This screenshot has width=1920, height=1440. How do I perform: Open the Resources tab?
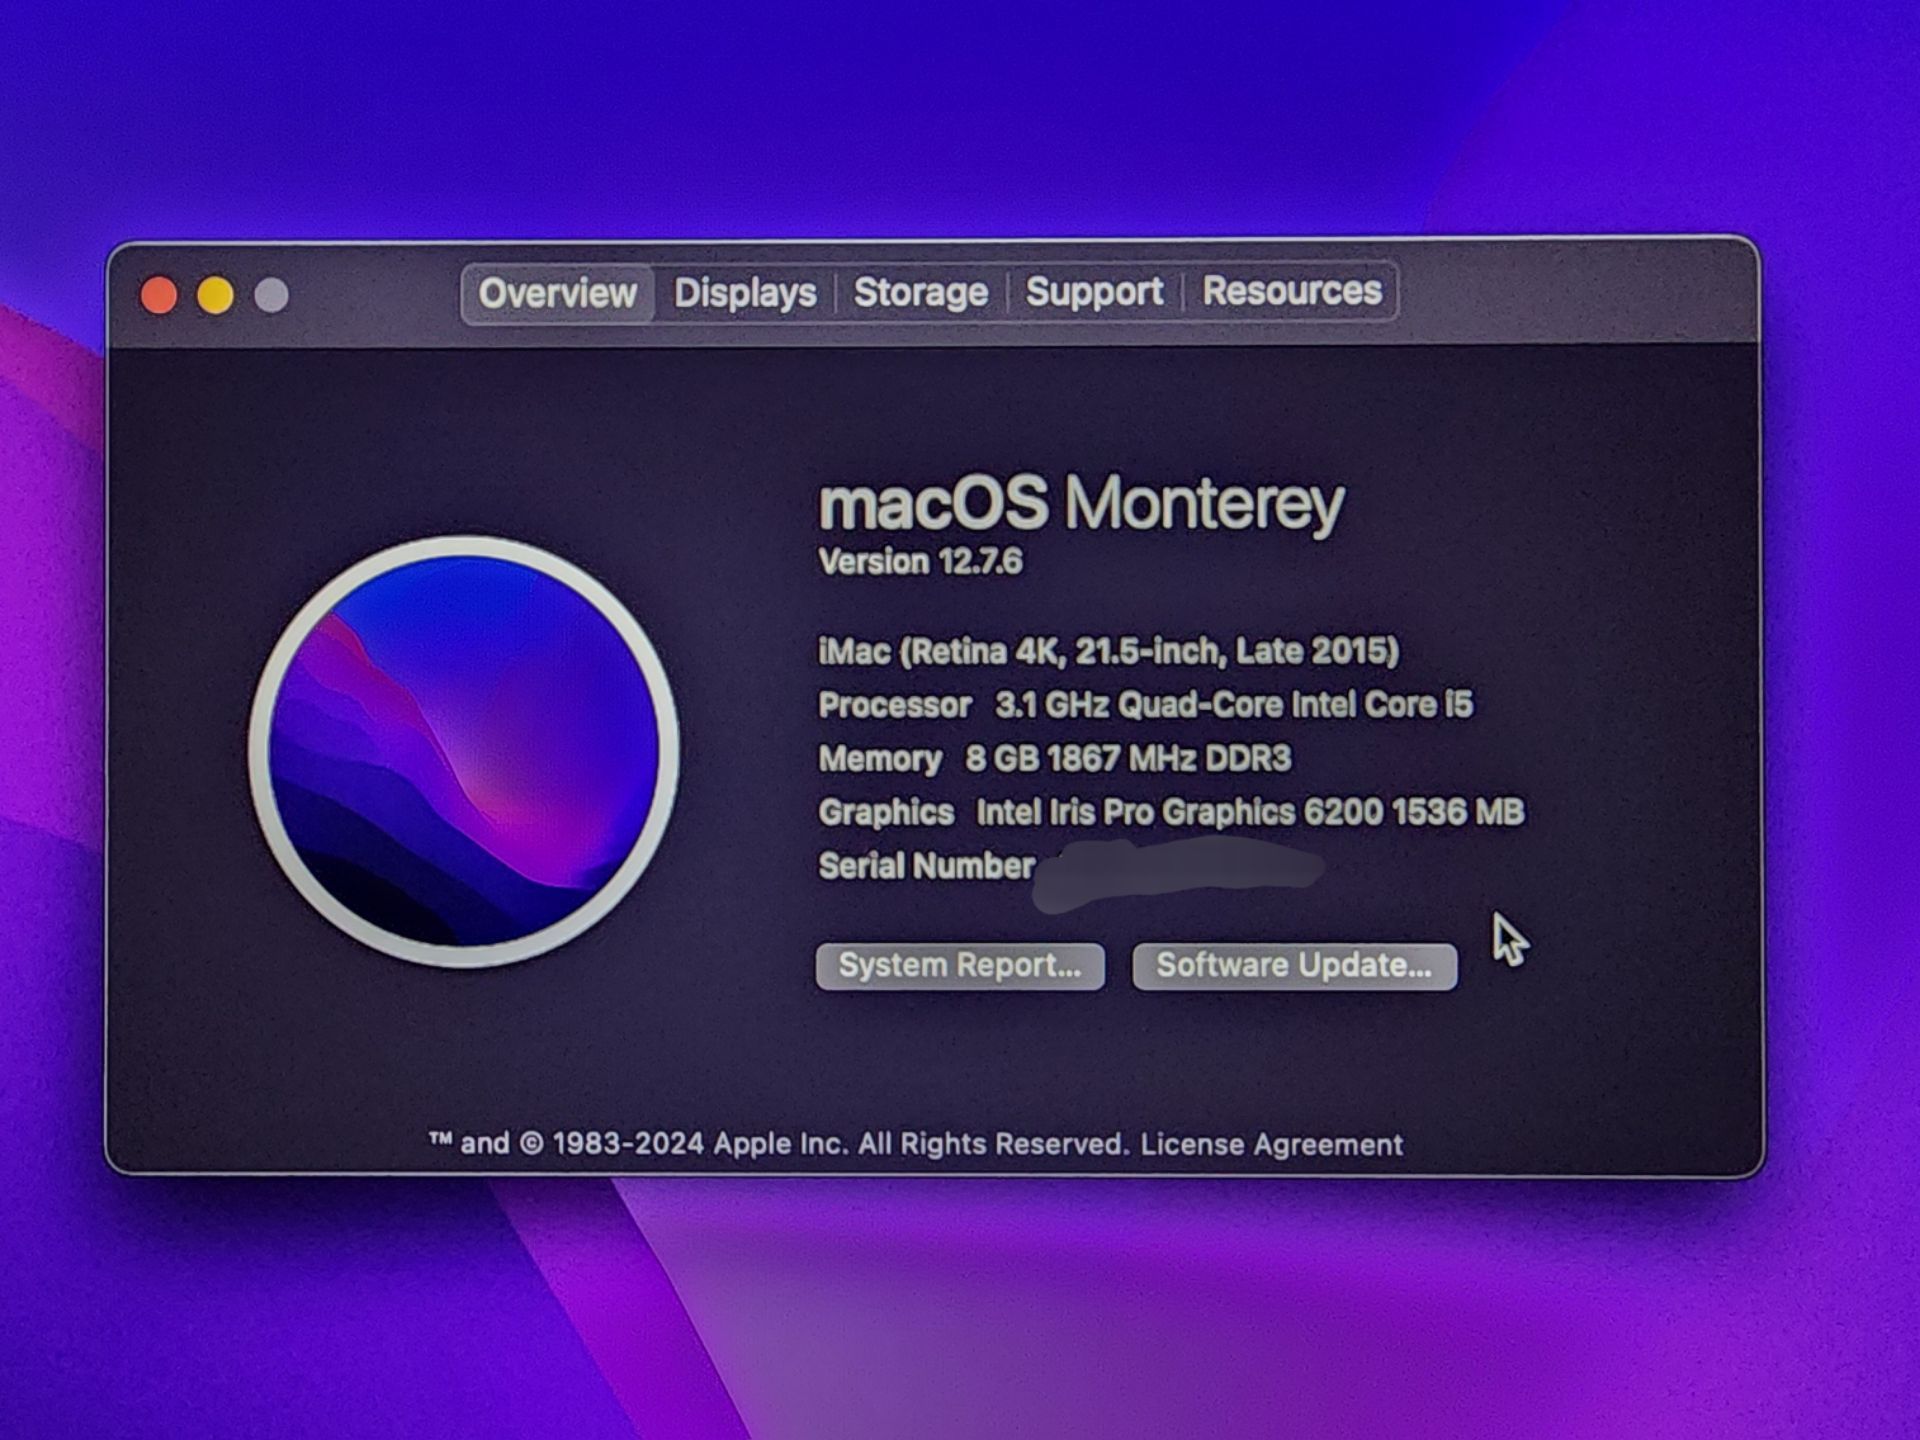point(1291,290)
